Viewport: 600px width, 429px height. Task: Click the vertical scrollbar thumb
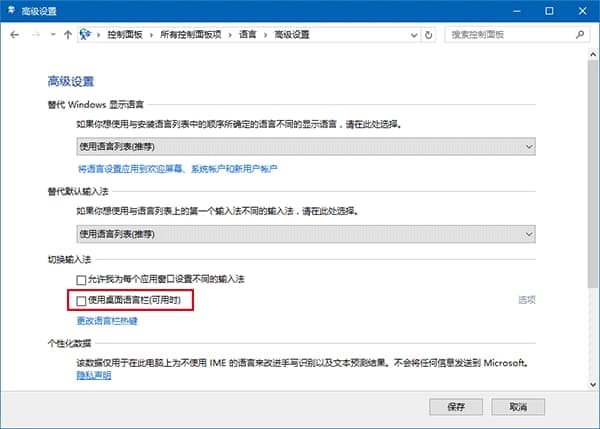click(593, 174)
